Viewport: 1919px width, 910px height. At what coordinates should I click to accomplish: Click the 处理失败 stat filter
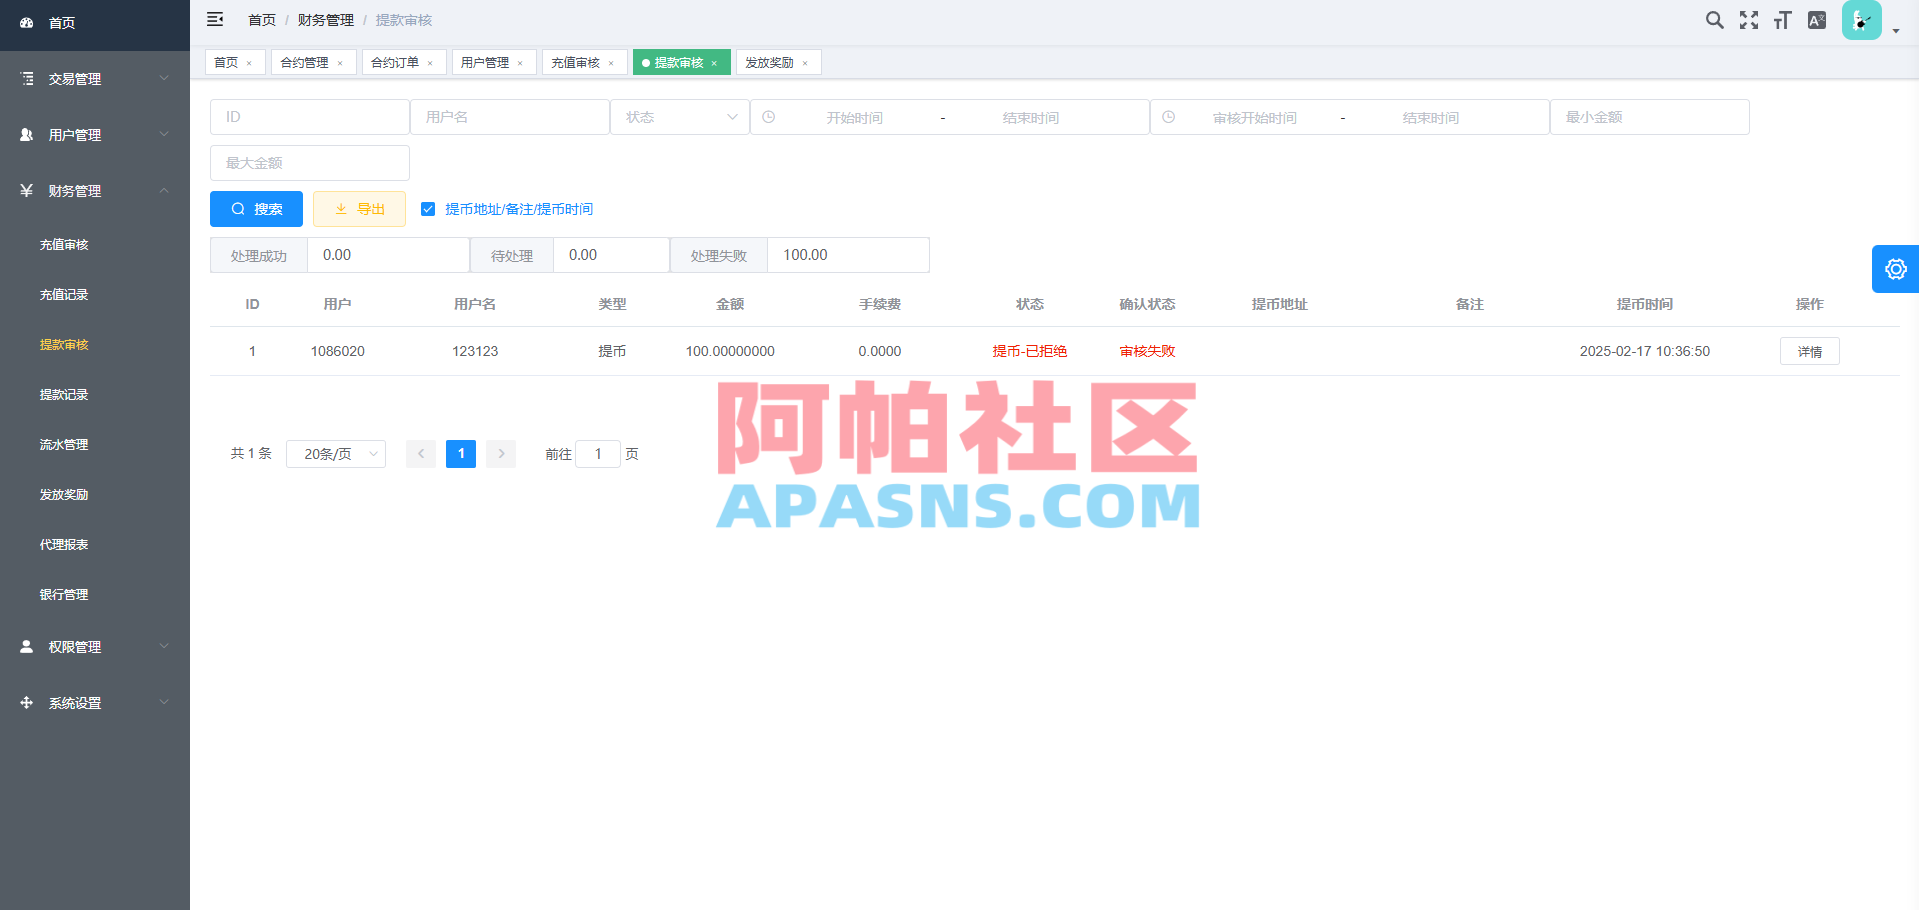718,255
